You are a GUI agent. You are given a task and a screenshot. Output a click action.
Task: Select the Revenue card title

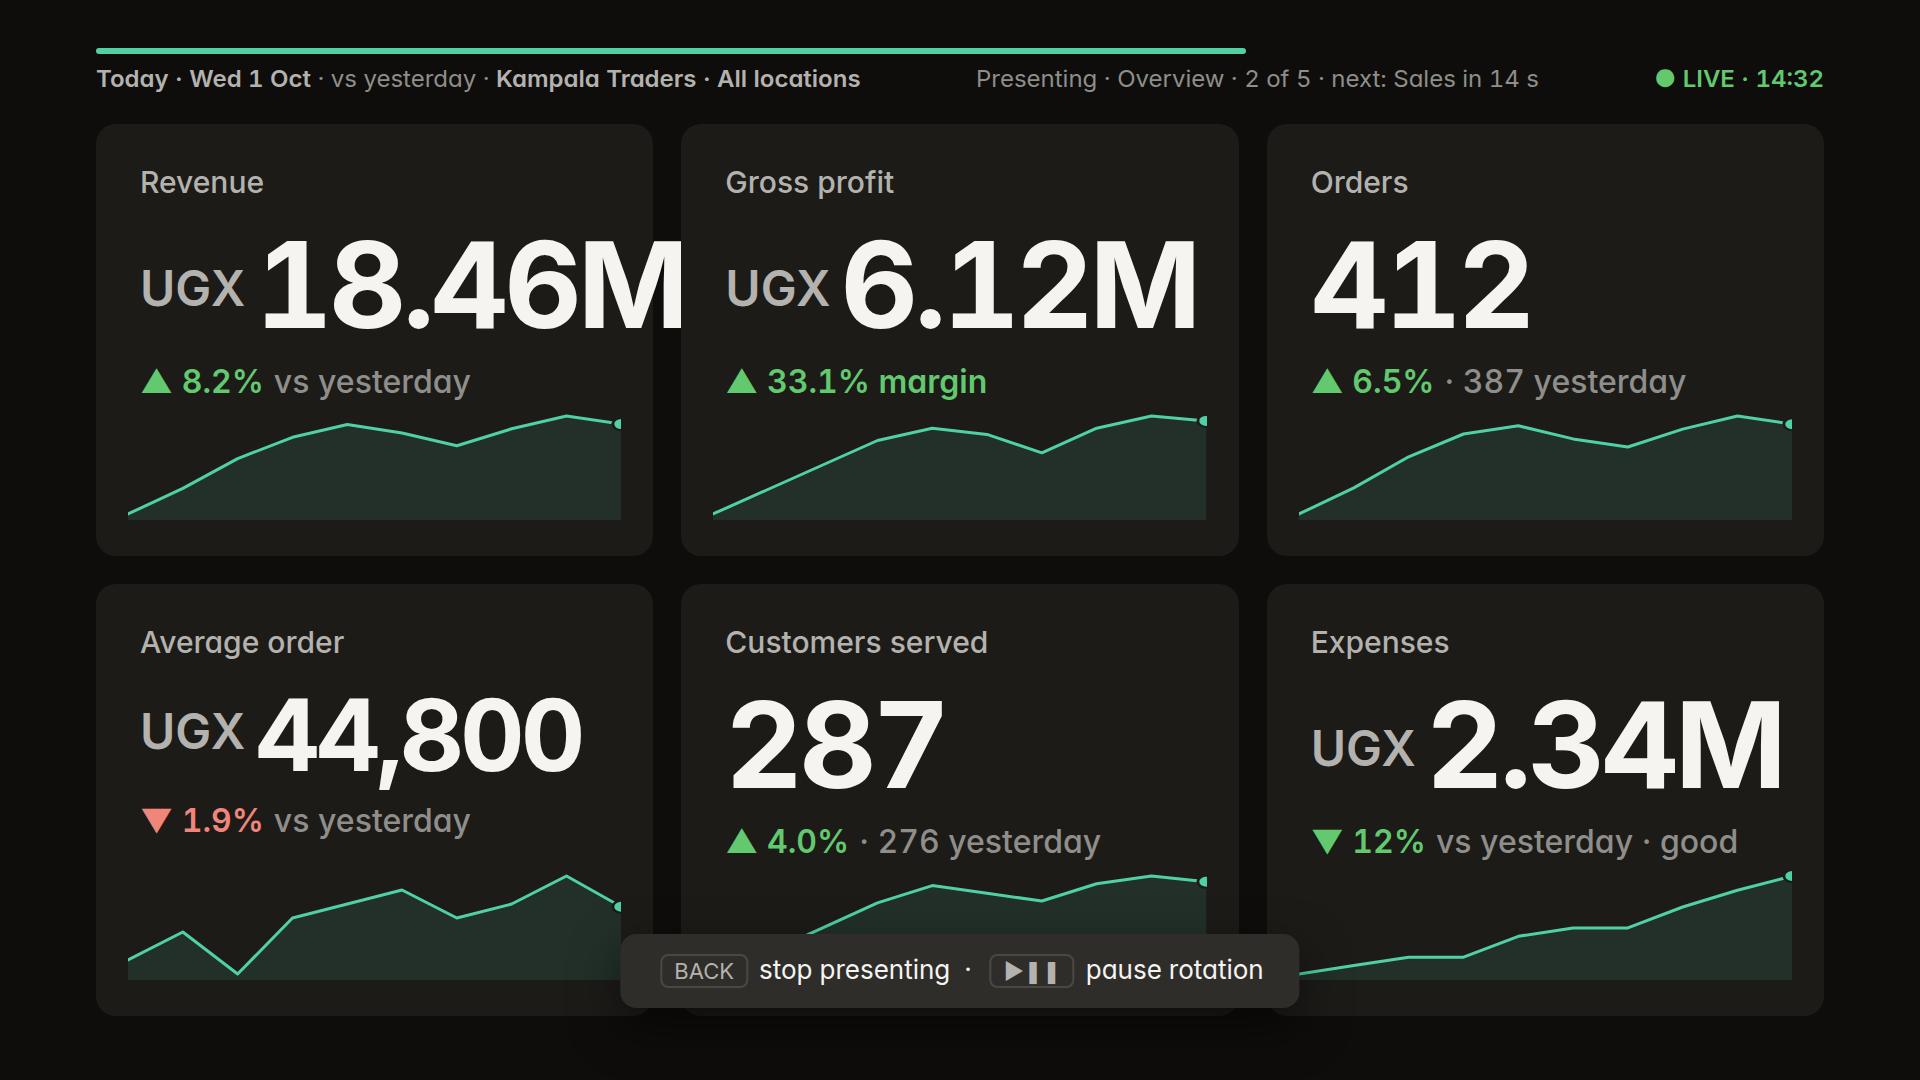click(202, 182)
